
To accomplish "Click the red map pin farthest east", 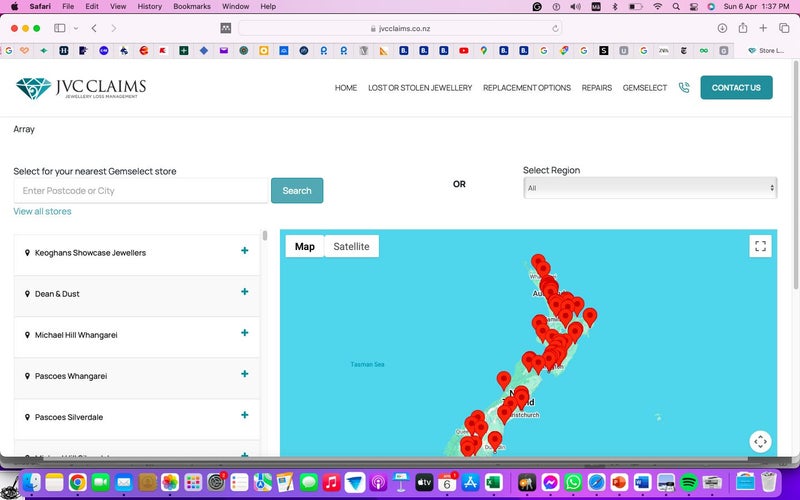I will tap(590, 317).
